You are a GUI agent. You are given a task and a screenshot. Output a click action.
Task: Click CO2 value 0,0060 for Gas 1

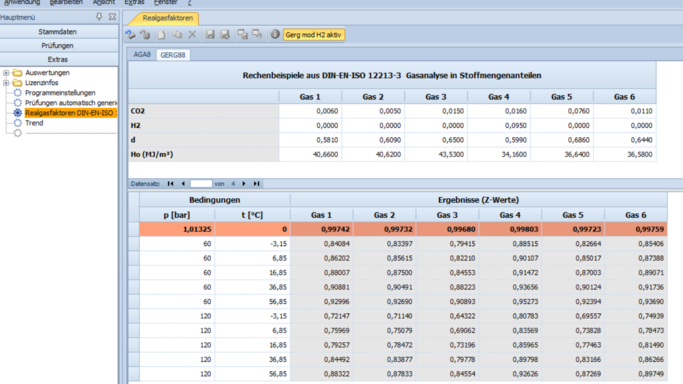click(310, 111)
